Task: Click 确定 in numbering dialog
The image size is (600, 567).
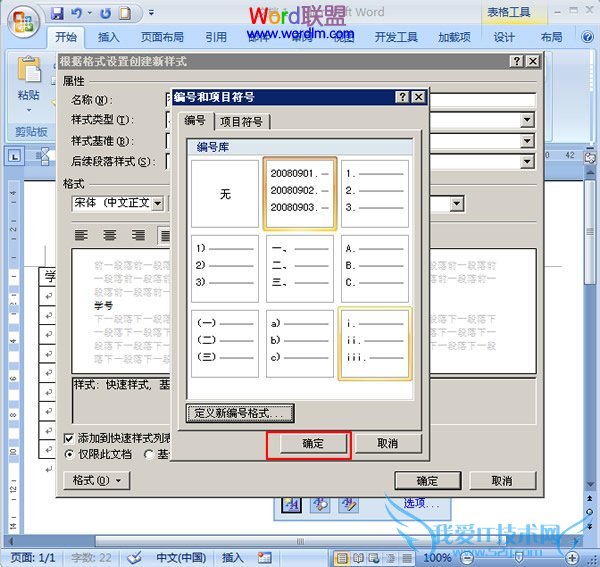Action: tap(313, 444)
